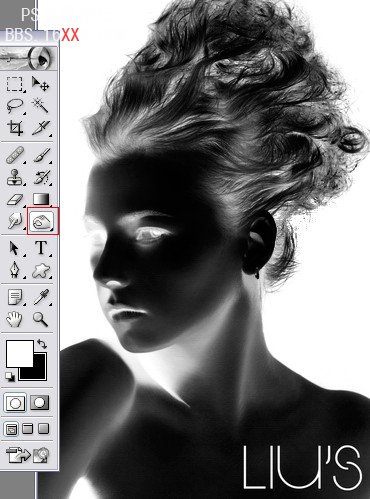Select the Eraser tool

[x=15, y=199]
